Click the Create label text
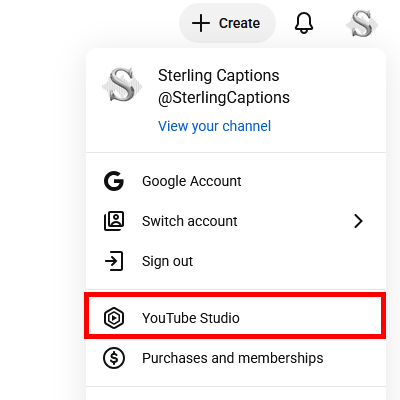400x400 pixels. pyautogui.click(x=239, y=23)
